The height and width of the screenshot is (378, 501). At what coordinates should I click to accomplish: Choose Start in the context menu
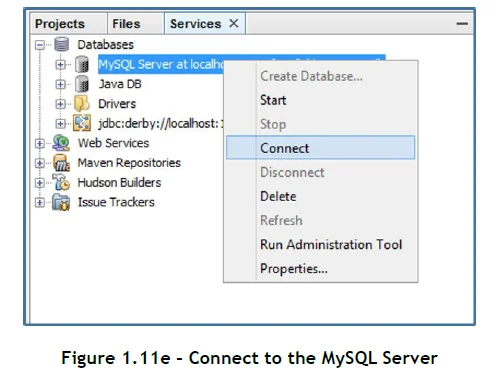tap(321, 100)
